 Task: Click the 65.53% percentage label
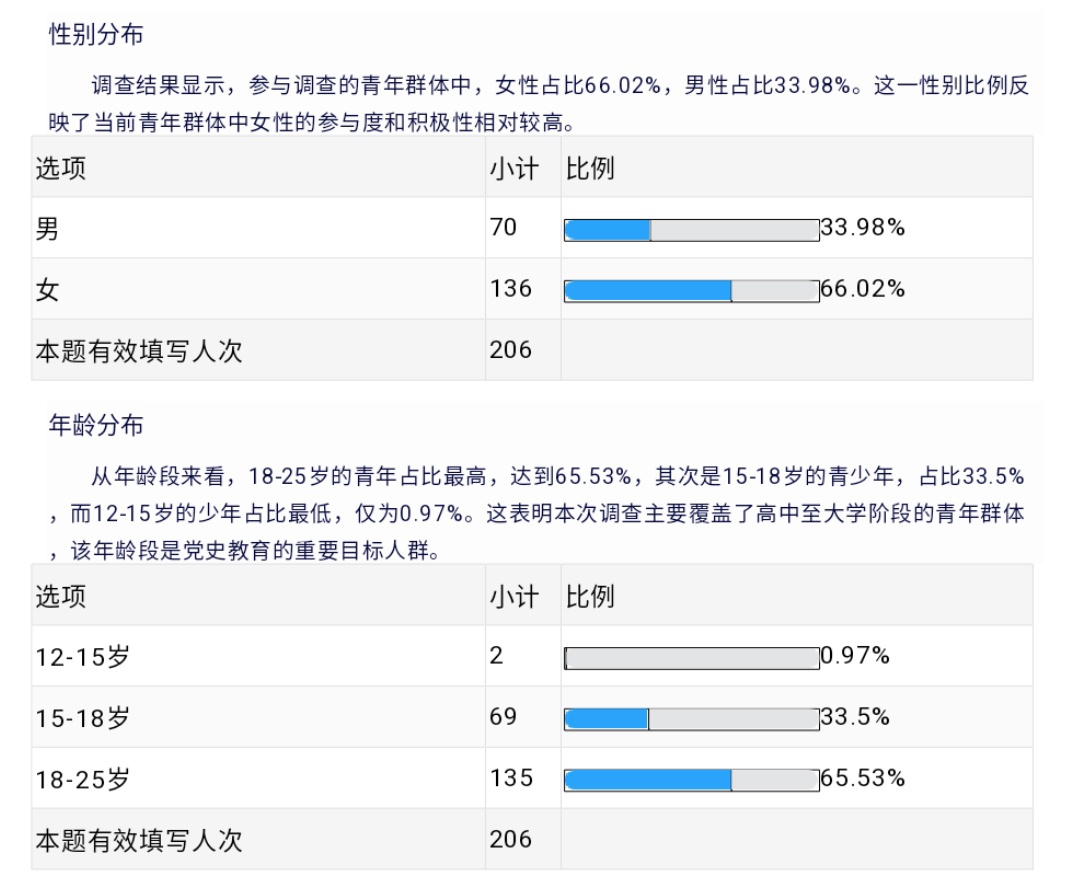862,778
